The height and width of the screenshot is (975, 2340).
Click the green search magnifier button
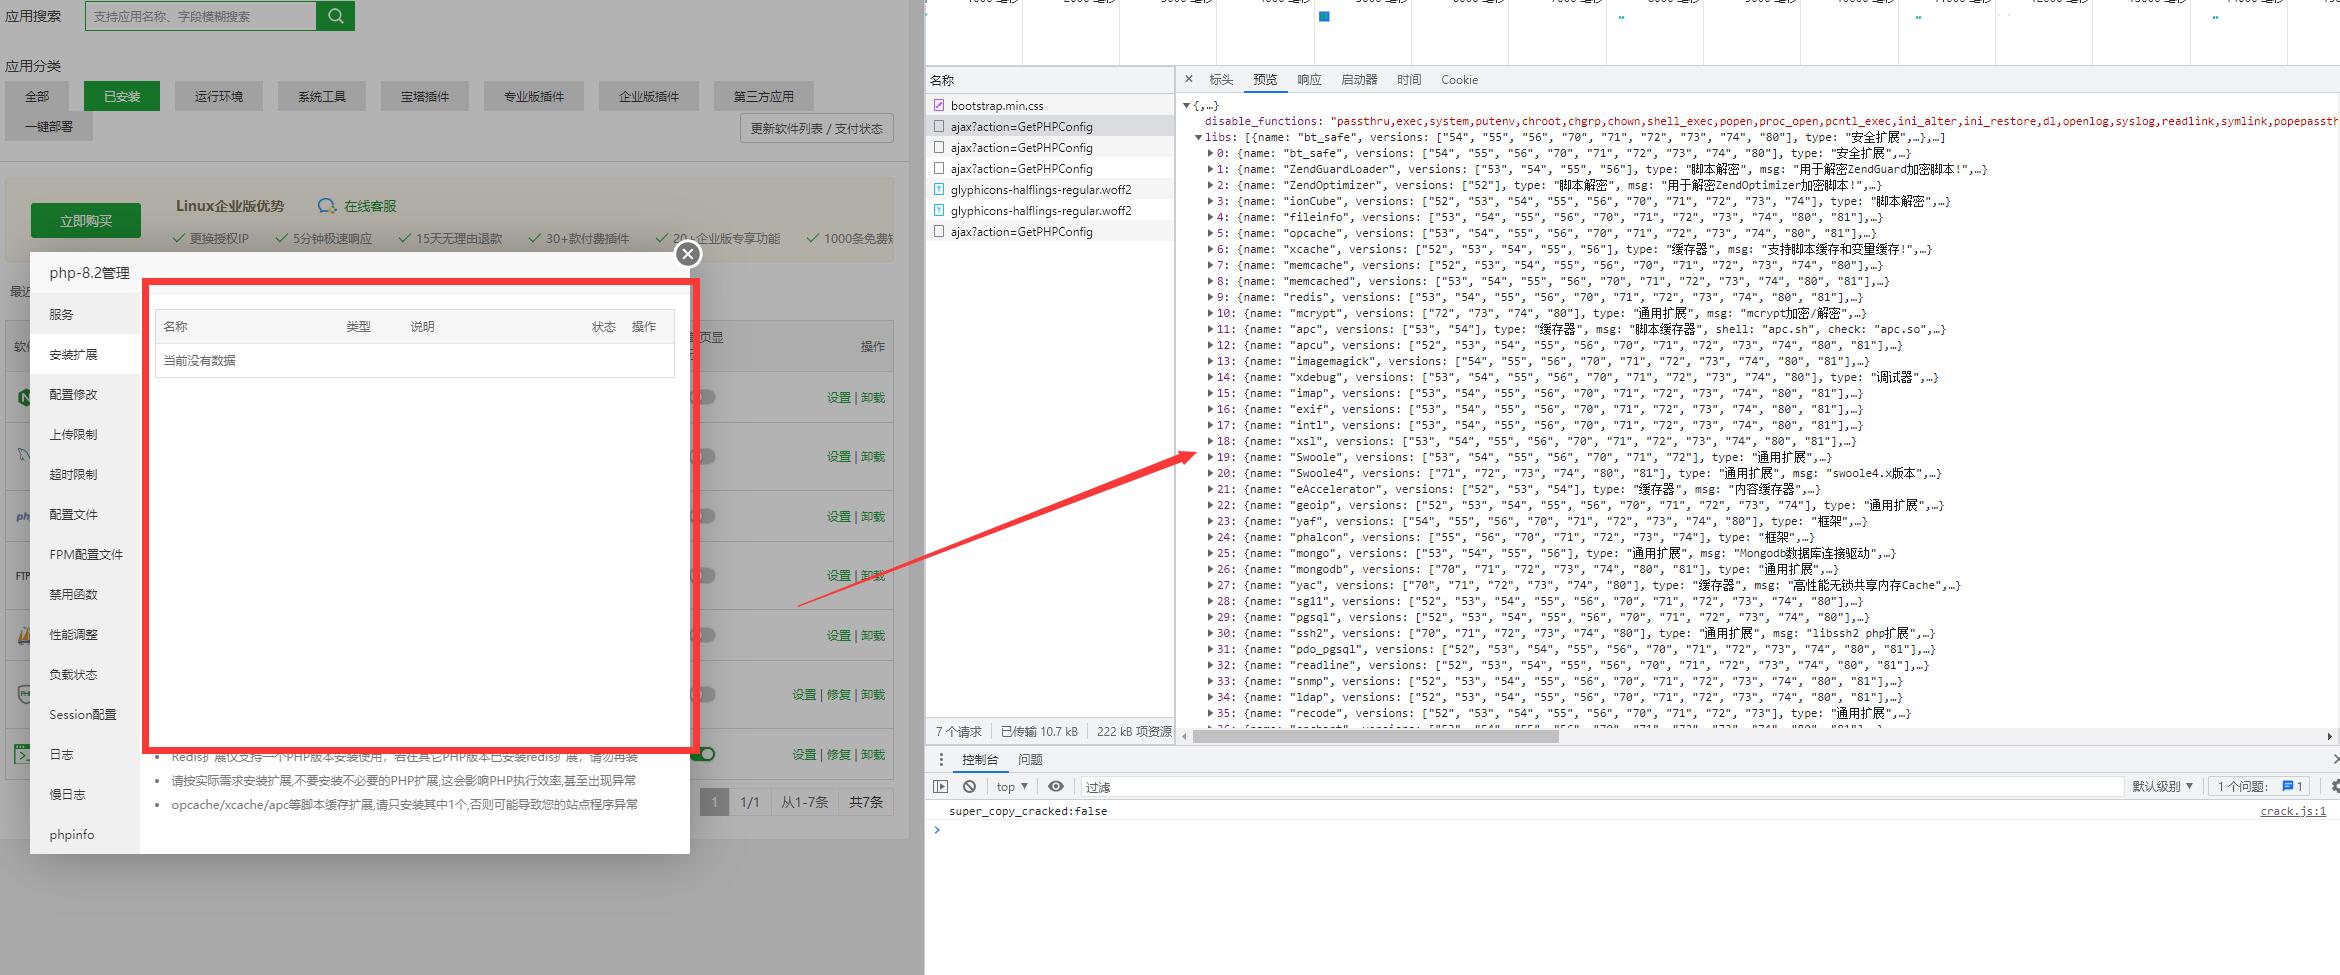[335, 16]
